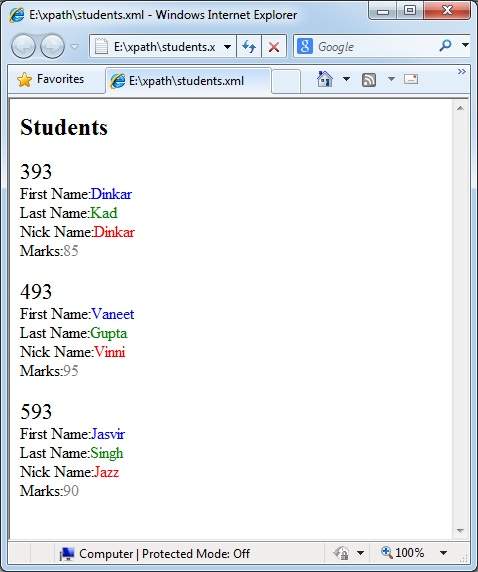Click the student ID 593

(36, 411)
